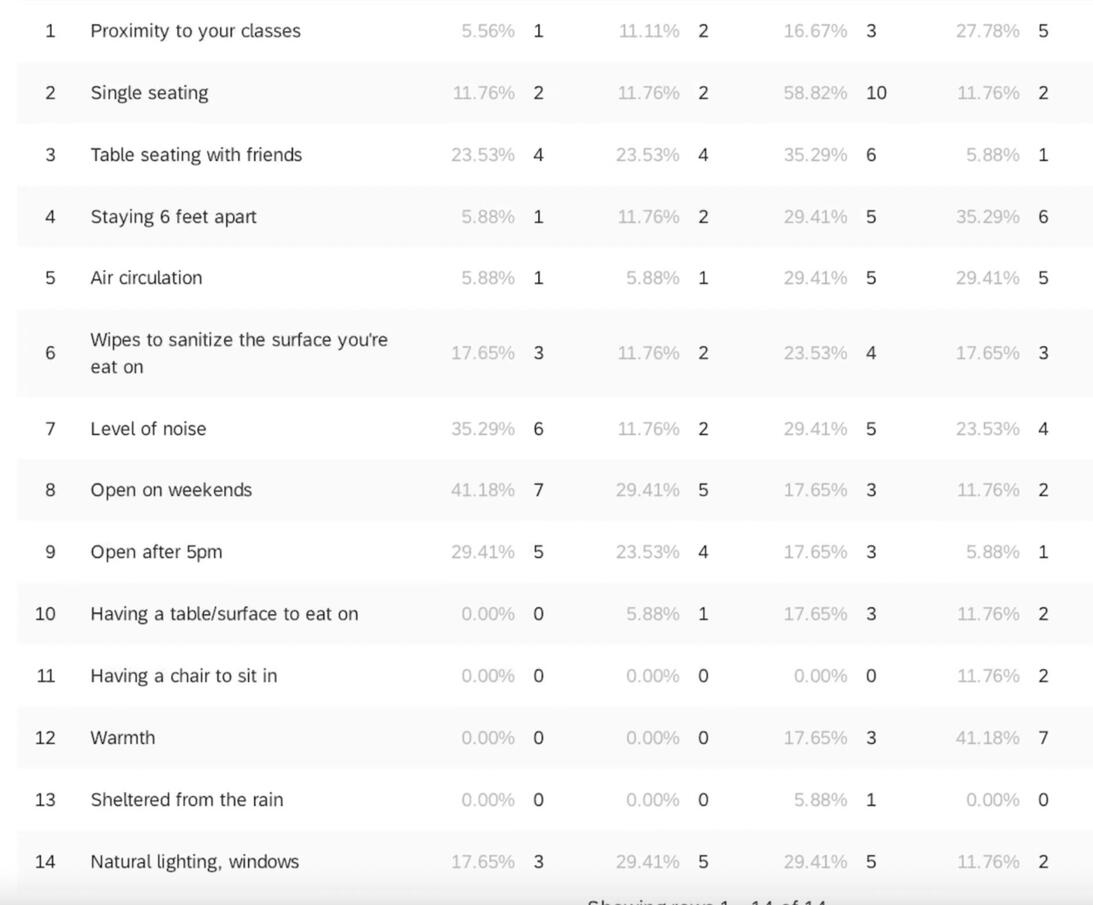Viewport: 1093px width, 905px height.
Task: Select the 'Sheltered from the rain' label
Action: pyautogui.click(x=187, y=800)
